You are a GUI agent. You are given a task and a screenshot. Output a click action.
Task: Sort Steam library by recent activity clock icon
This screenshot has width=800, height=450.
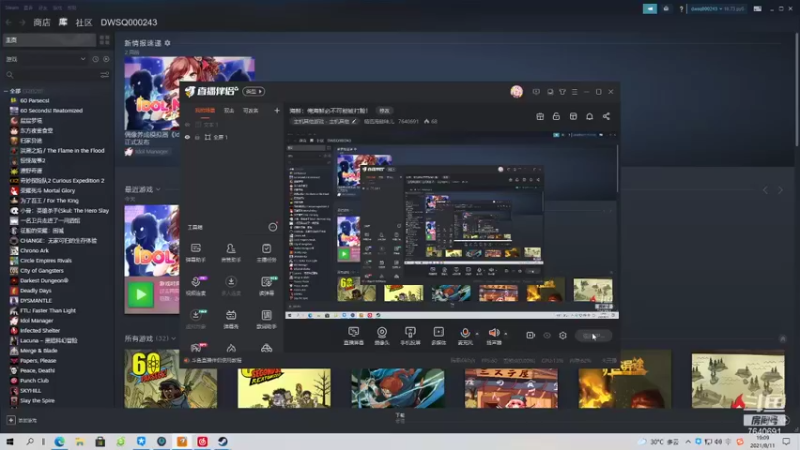click(95, 59)
